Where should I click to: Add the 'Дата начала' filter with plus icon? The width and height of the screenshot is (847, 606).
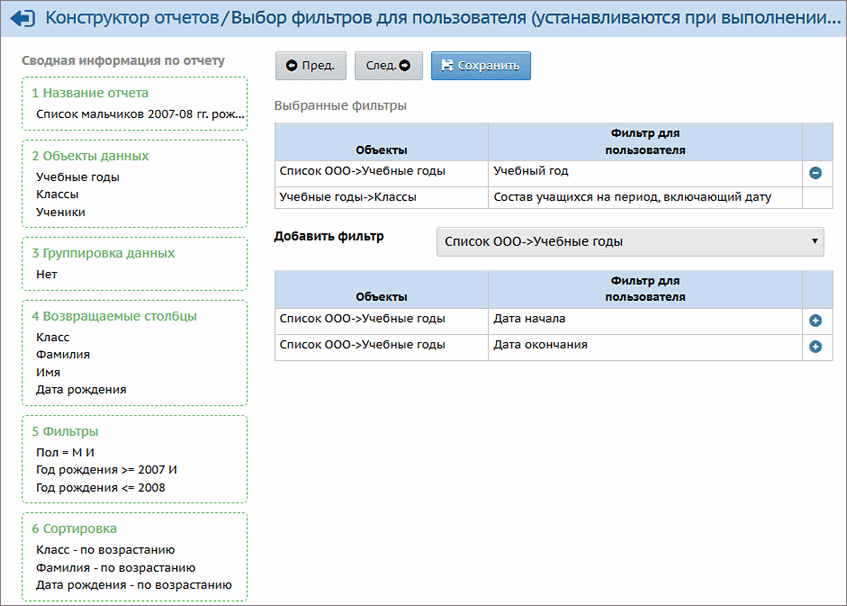pyautogui.click(x=815, y=321)
